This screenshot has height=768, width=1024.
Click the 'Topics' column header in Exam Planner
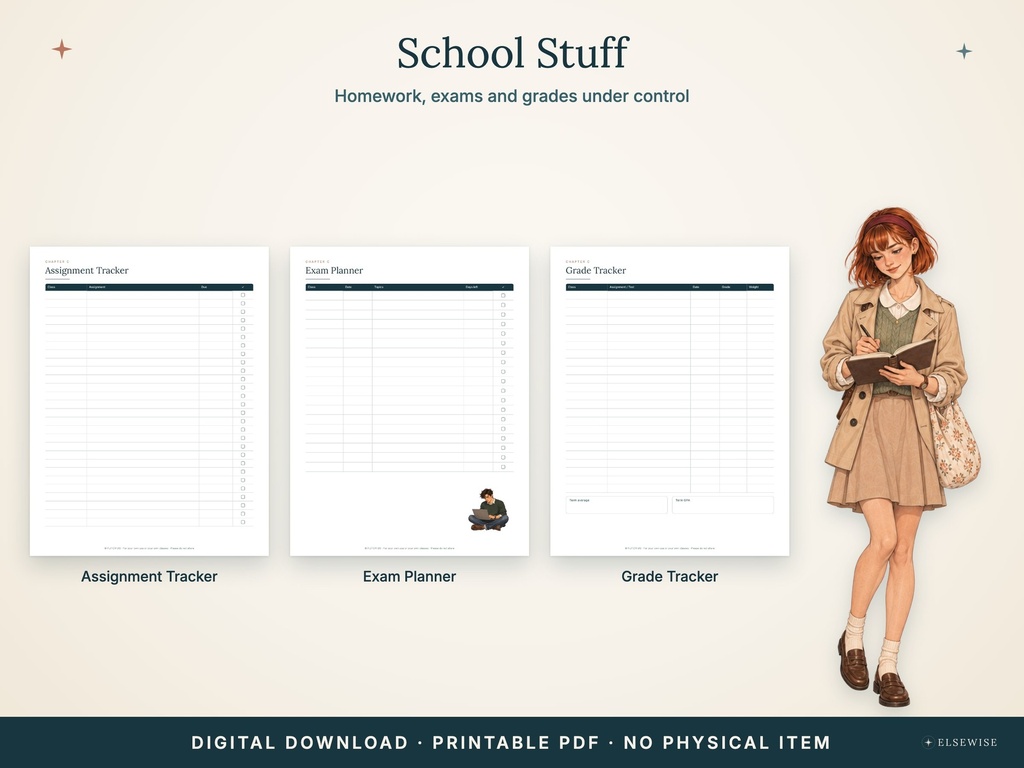tap(378, 287)
